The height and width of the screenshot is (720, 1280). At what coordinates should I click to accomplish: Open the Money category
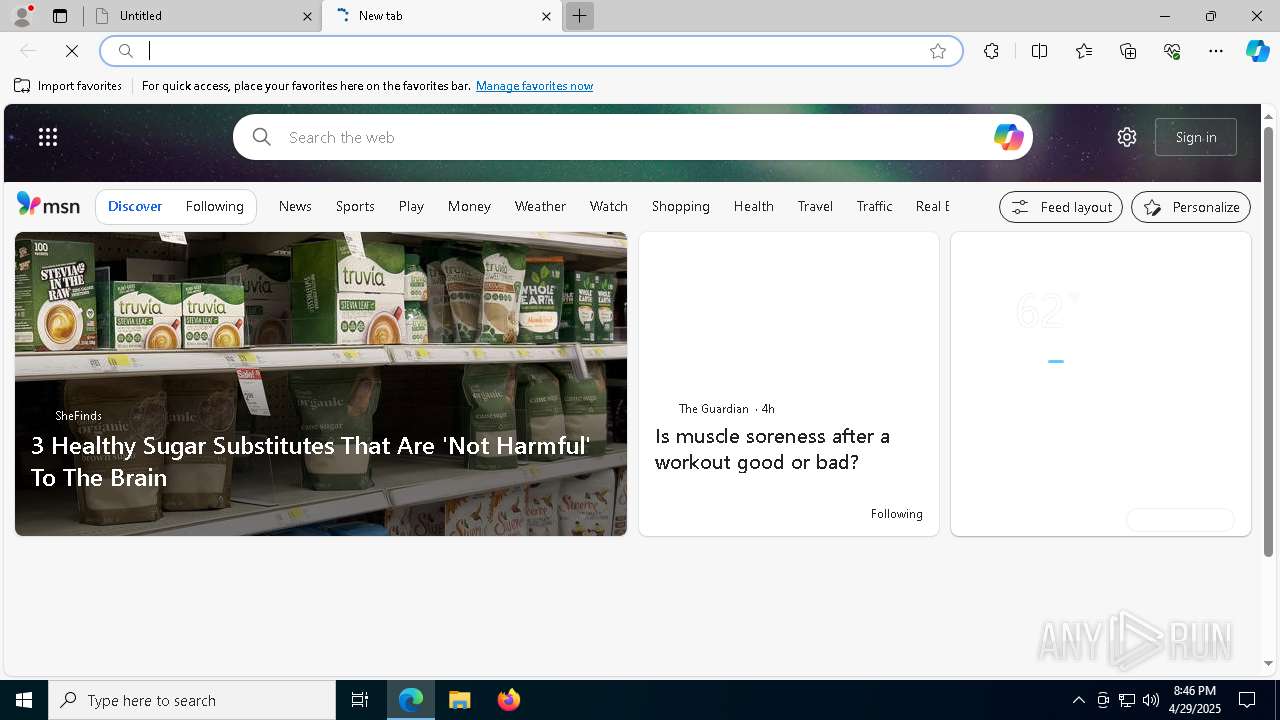tap(469, 206)
